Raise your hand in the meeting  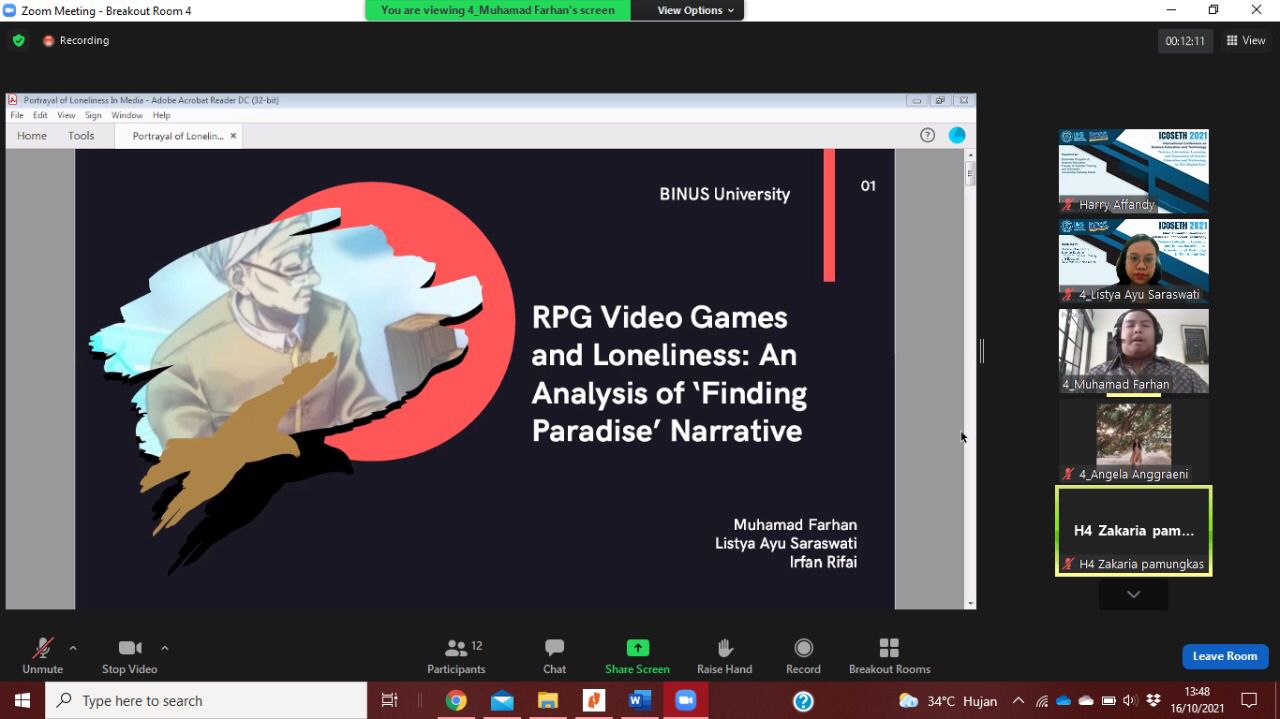tap(724, 655)
